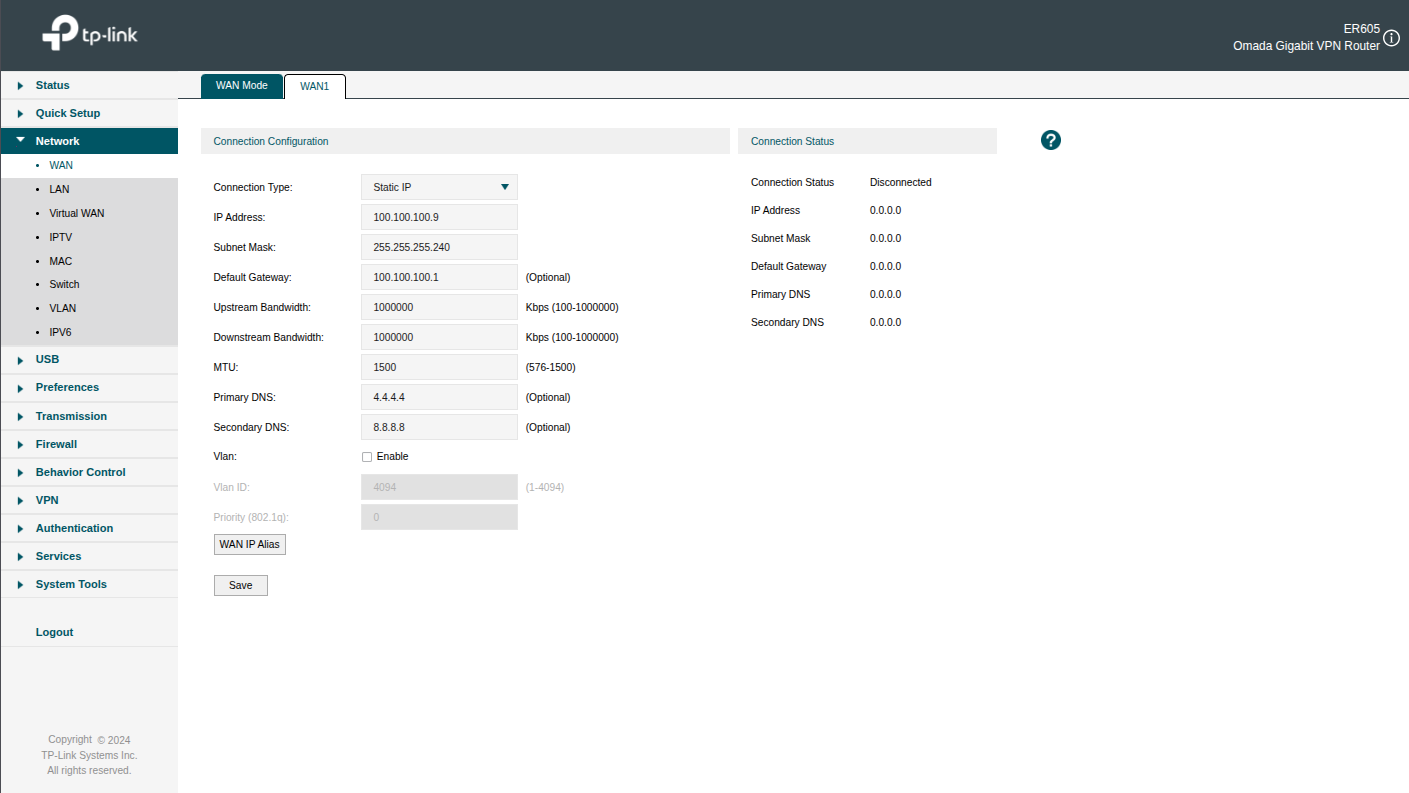Open the IPTV submenu item
The image size is (1409, 793).
[x=89, y=237]
